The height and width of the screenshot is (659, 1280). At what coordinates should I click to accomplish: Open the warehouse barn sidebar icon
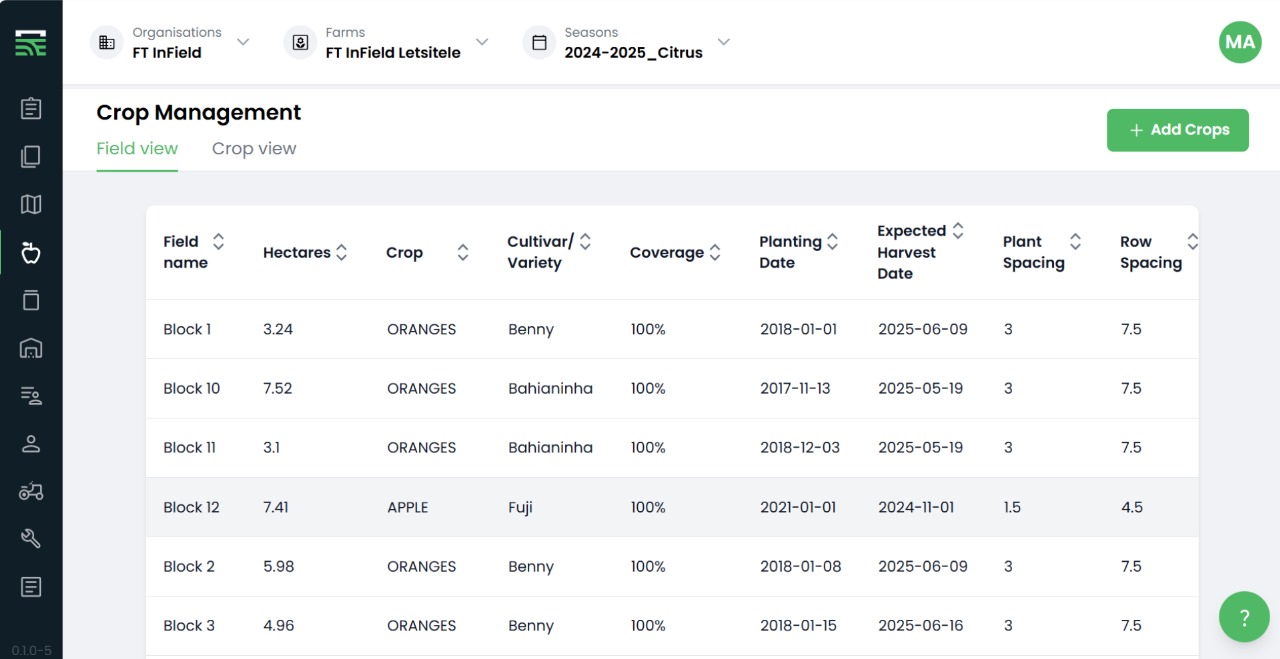click(31, 348)
